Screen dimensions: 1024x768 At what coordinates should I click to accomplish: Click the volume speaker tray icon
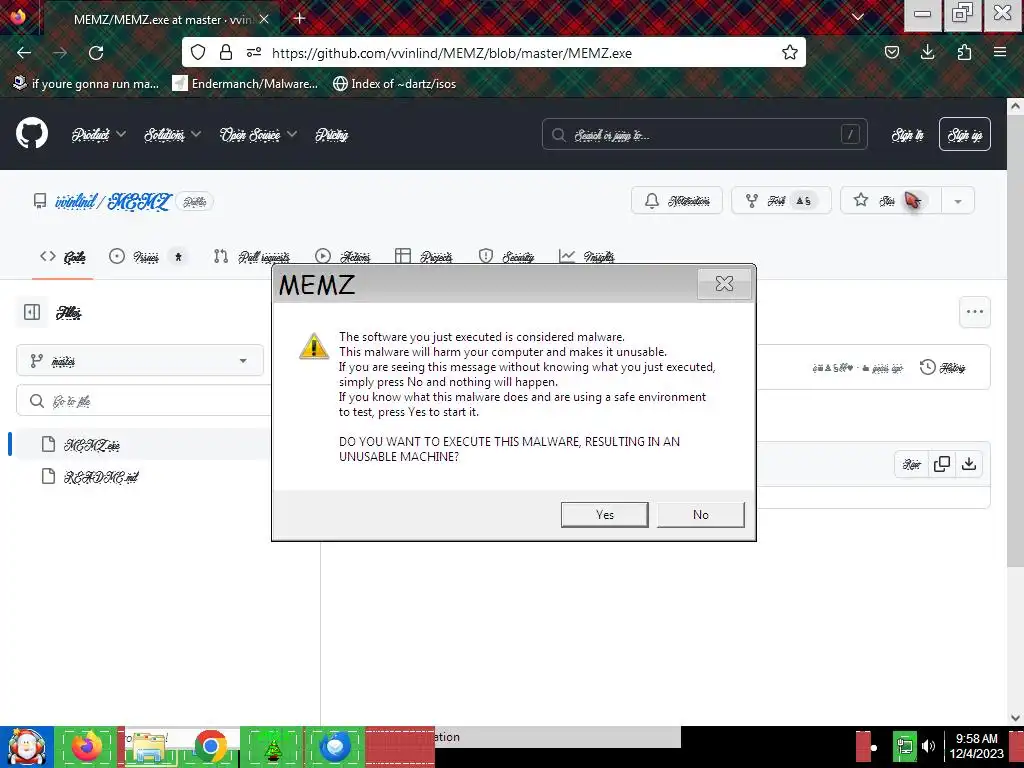click(928, 746)
